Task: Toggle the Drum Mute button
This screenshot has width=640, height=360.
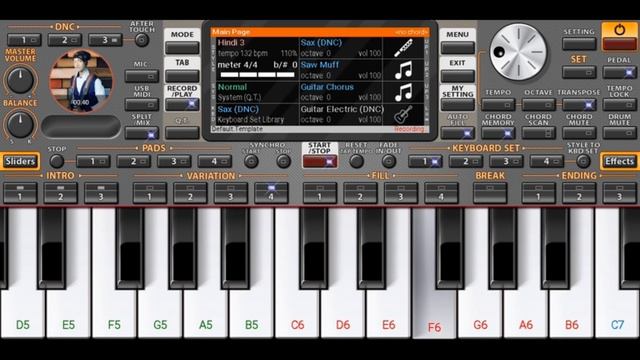Action: 620,133
